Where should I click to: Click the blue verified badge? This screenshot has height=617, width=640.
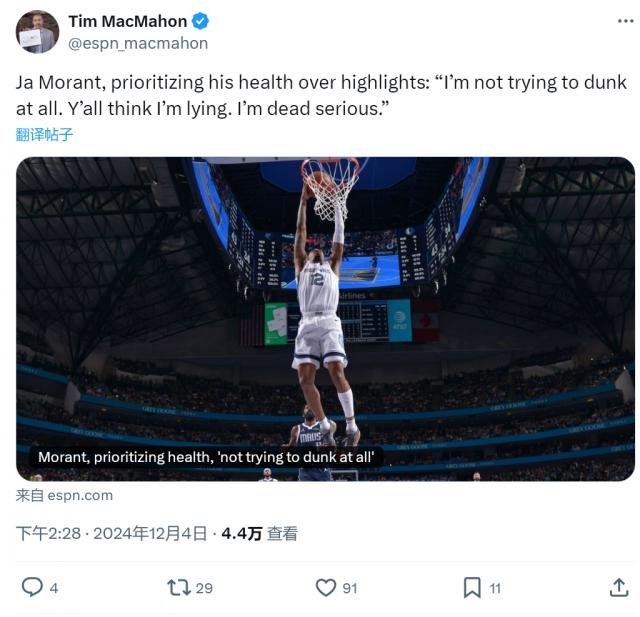point(201,21)
